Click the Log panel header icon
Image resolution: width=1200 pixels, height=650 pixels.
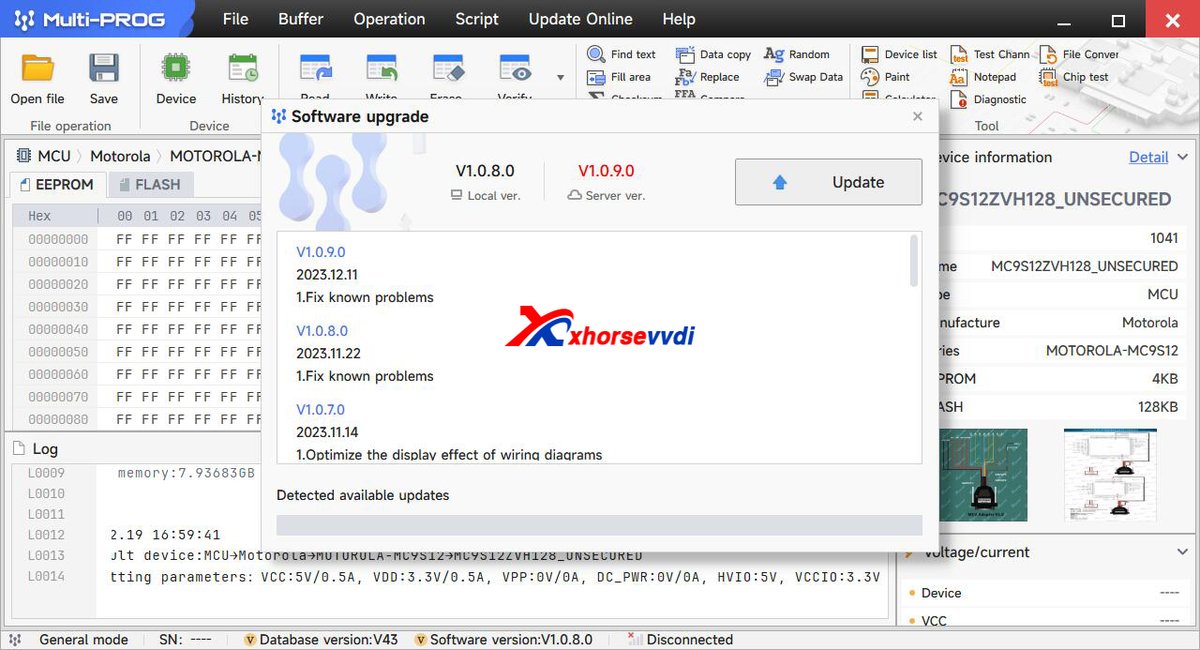pyautogui.click(x=20, y=449)
